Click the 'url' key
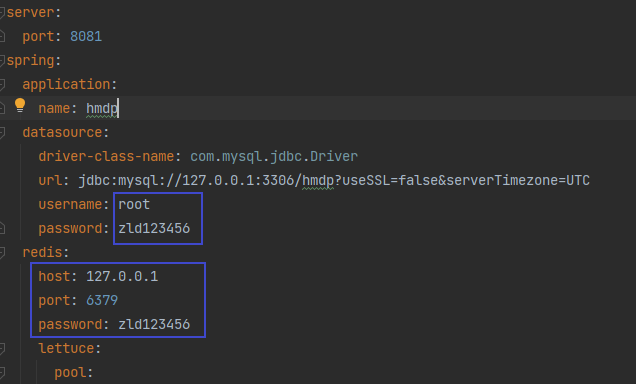 coord(50,180)
